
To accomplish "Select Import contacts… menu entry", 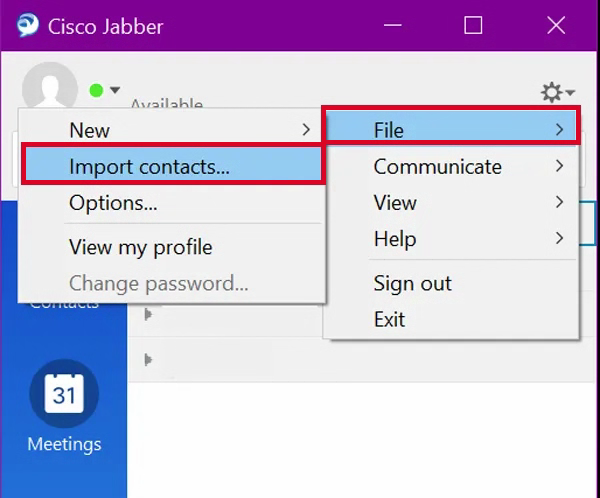I will pyautogui.click(x=172, y=167).
